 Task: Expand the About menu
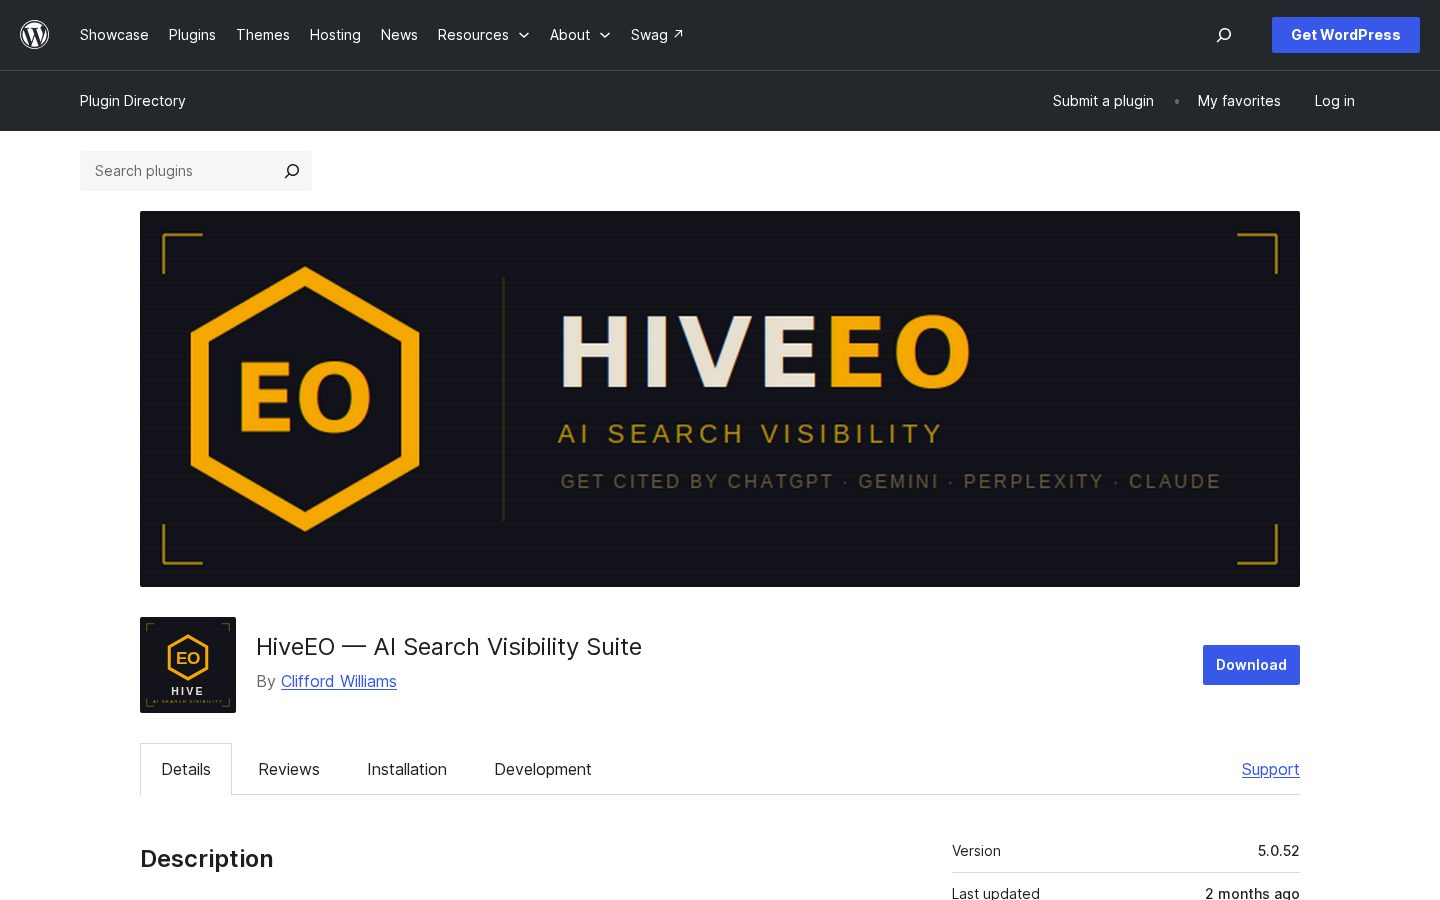coord(580,35)
